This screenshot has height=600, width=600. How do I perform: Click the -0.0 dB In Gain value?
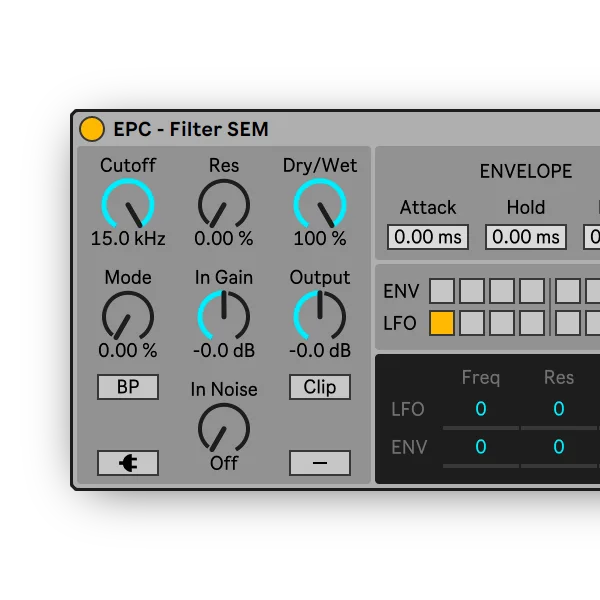click(224, 350)
